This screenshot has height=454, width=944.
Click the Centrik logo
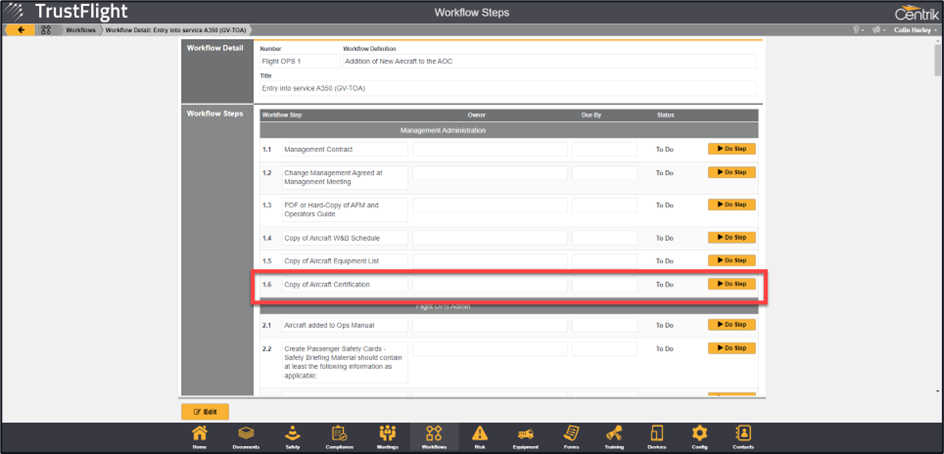915,12
